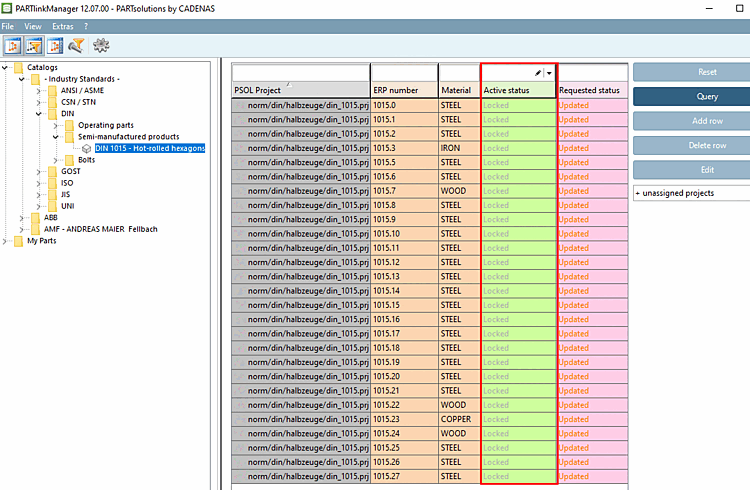
Task: Click the funnel filter toolbar icon
Action: (76, 45)
